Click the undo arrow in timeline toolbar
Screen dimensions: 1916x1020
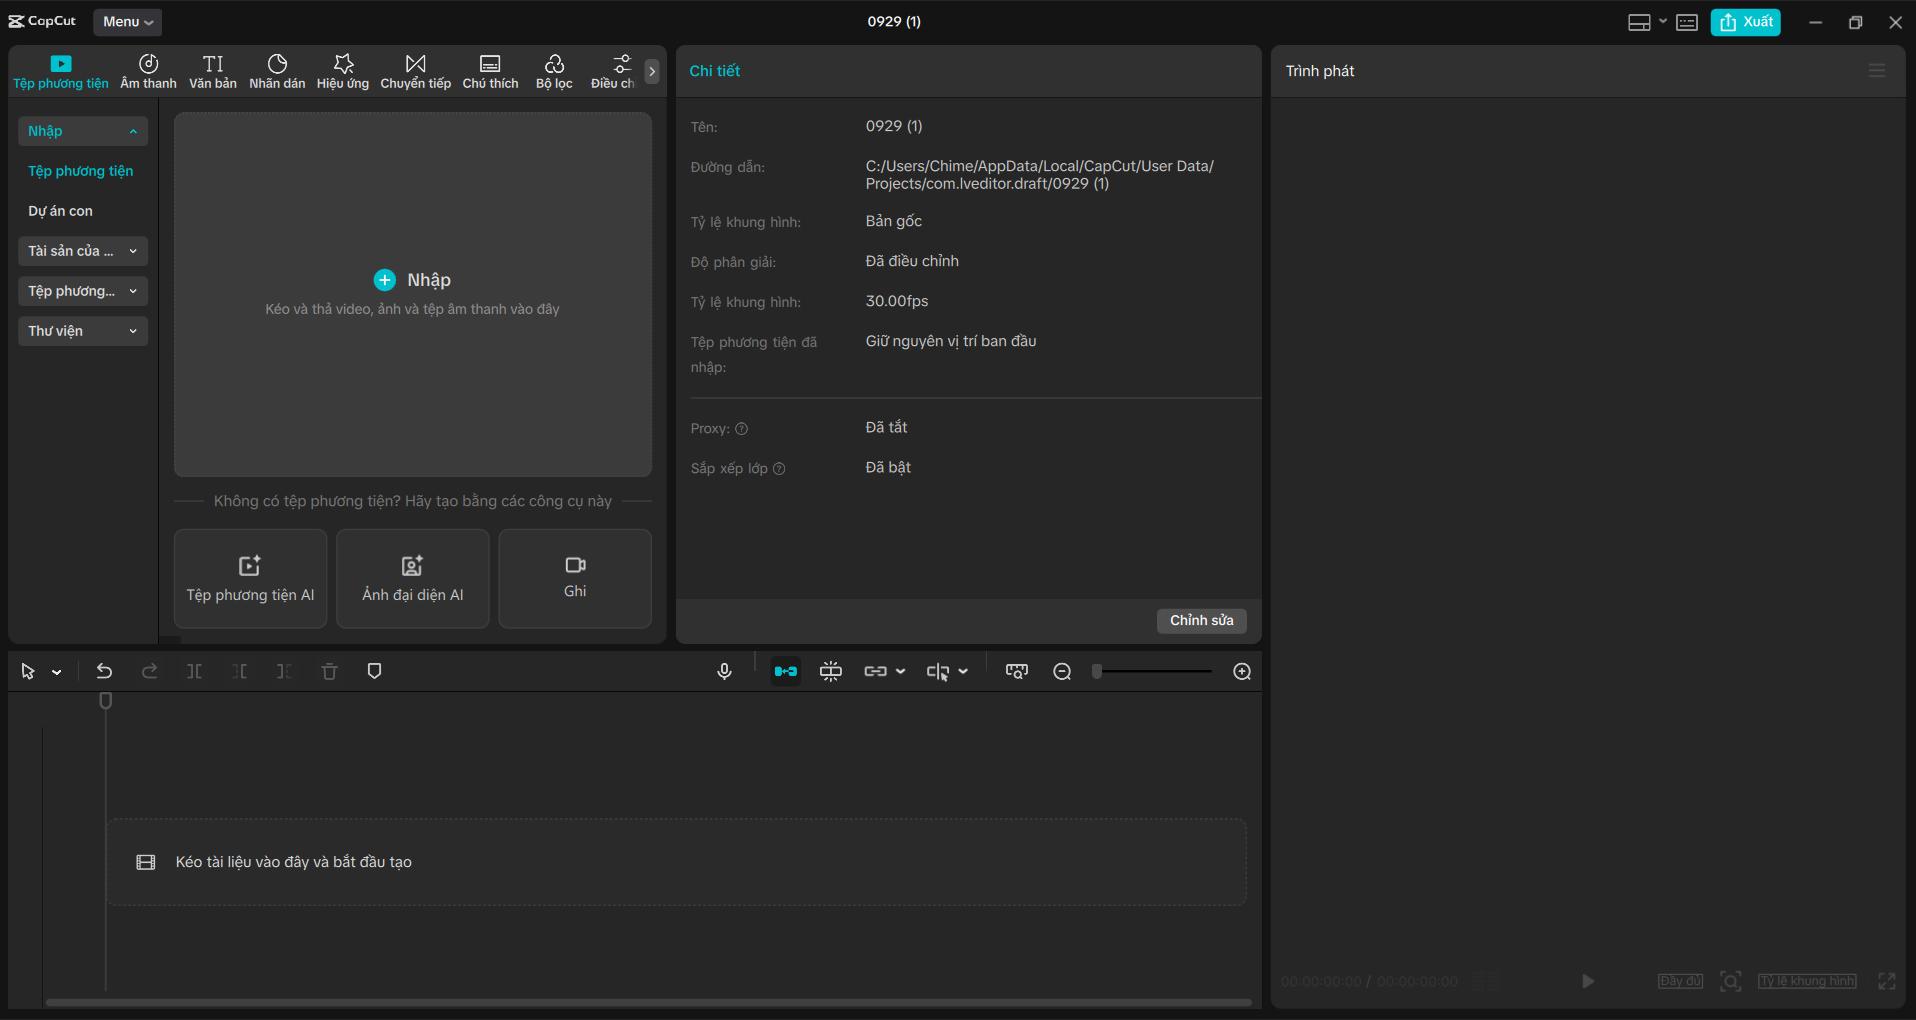[104, 672]
